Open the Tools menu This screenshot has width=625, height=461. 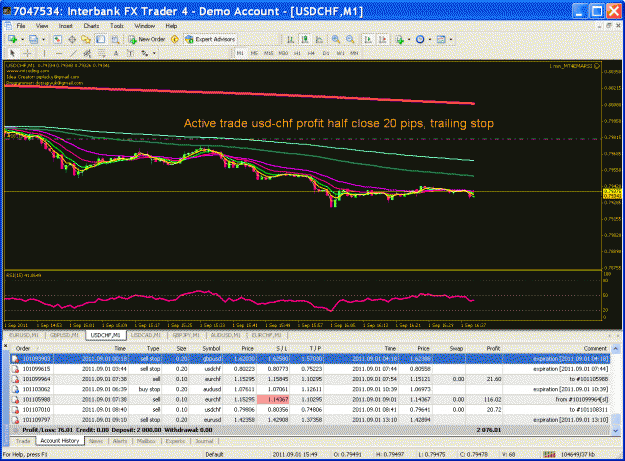tap(117, 26)
